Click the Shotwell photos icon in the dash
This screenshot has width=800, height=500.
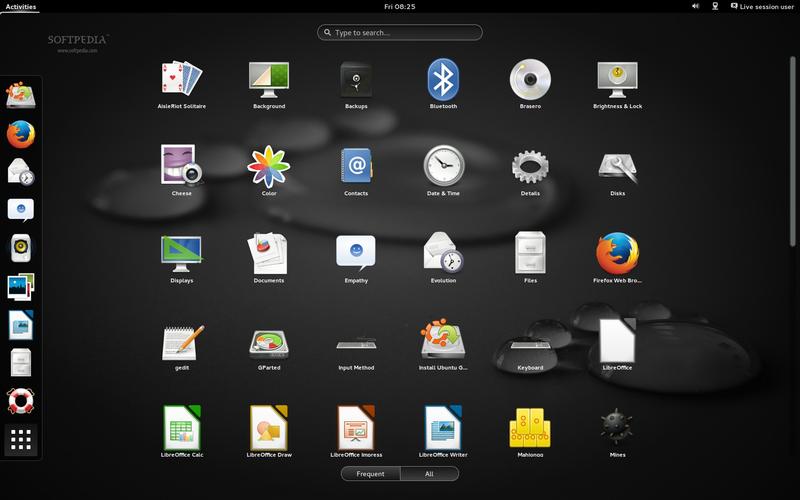[x=21, y=286]
